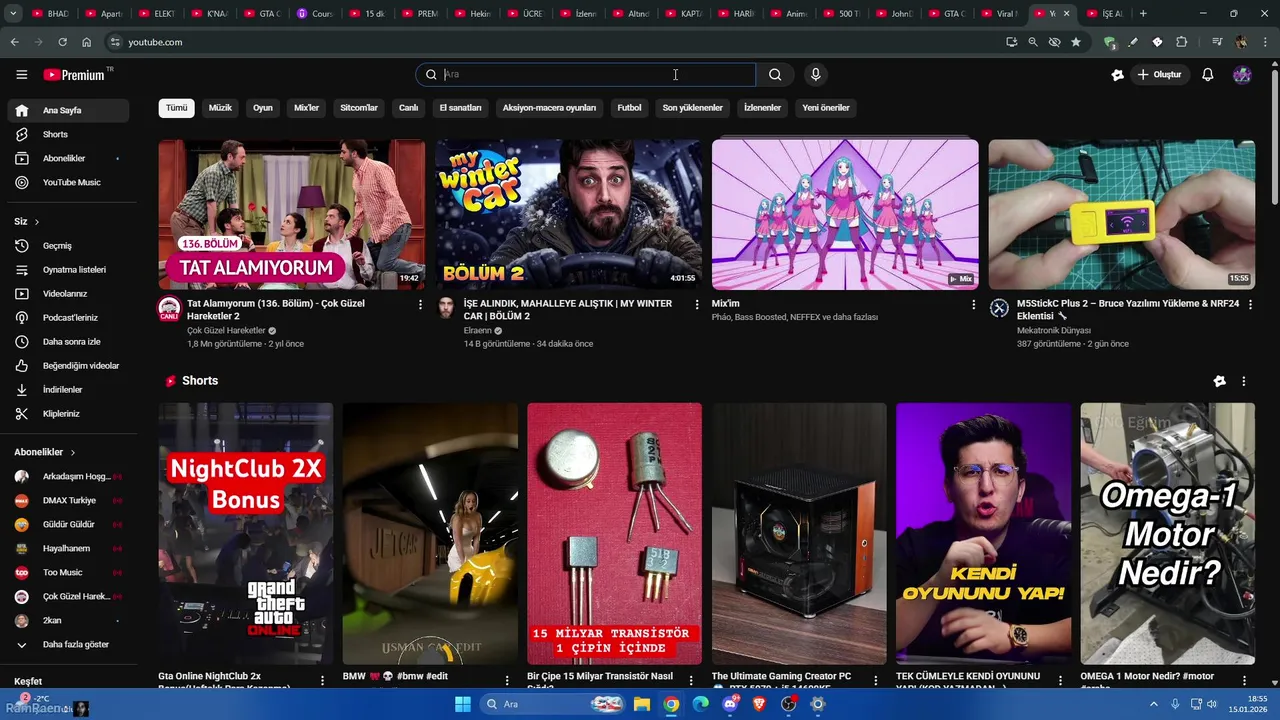Open Discord from the taskbar
Screen dimensions: 1280x720
(x=730, y=704)
